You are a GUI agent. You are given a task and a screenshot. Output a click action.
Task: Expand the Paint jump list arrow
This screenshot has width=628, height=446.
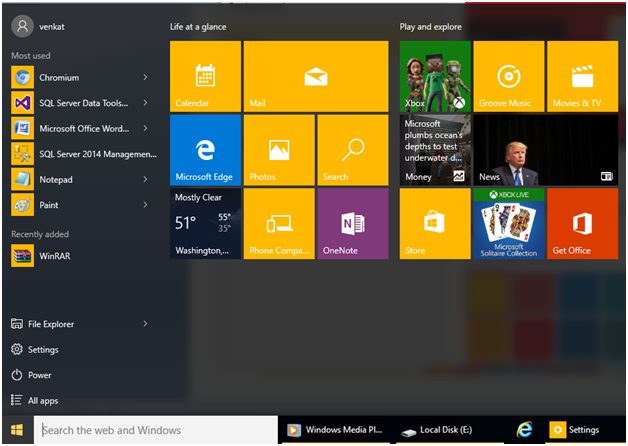[145, 205]
